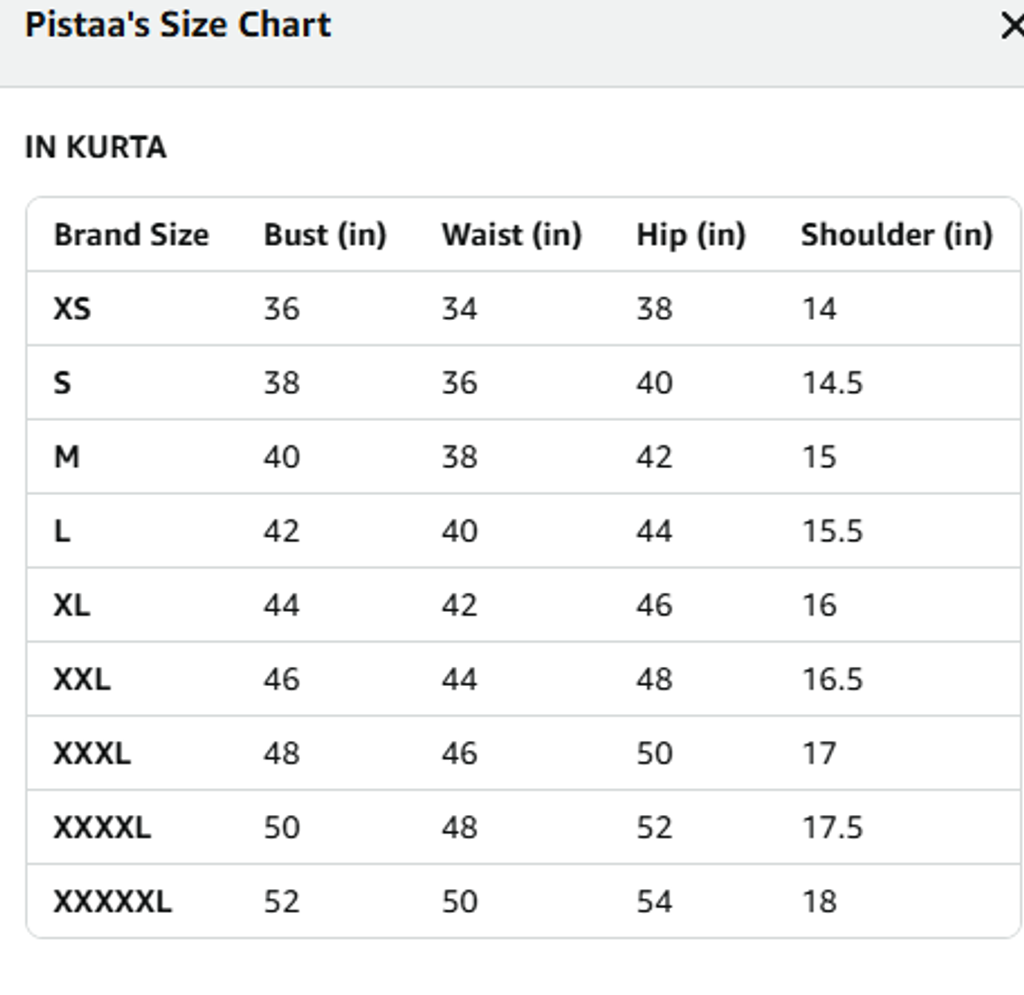Click the Bust (in) column header
1024x995 pixels.
(x=325, y=235)
